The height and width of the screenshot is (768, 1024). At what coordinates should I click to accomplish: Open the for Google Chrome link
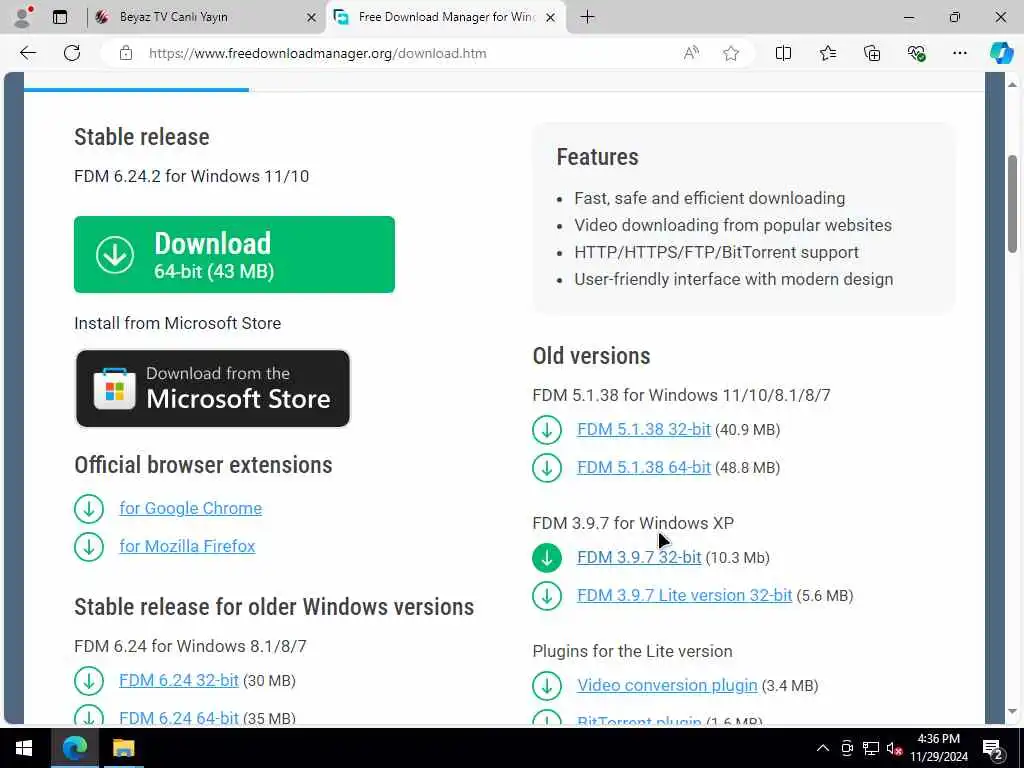coord(191,508)
